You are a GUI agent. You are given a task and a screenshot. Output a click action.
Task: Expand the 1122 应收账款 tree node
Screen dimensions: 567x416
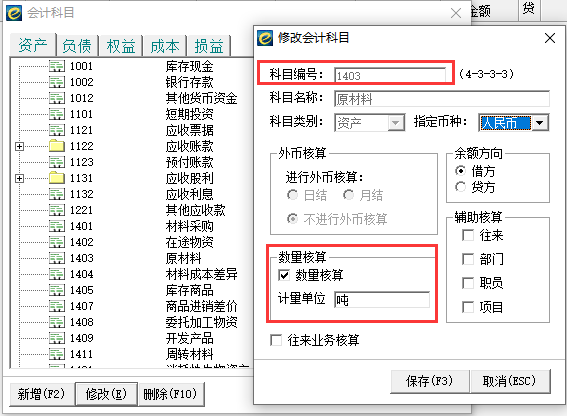[20, 146]
